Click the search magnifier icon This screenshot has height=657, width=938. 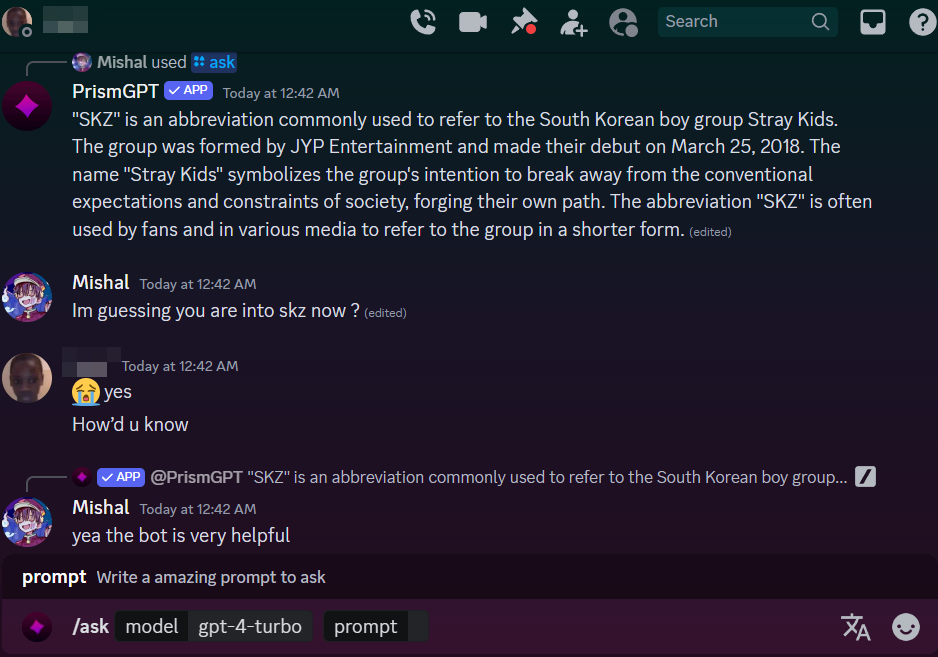tap(820, 22)
